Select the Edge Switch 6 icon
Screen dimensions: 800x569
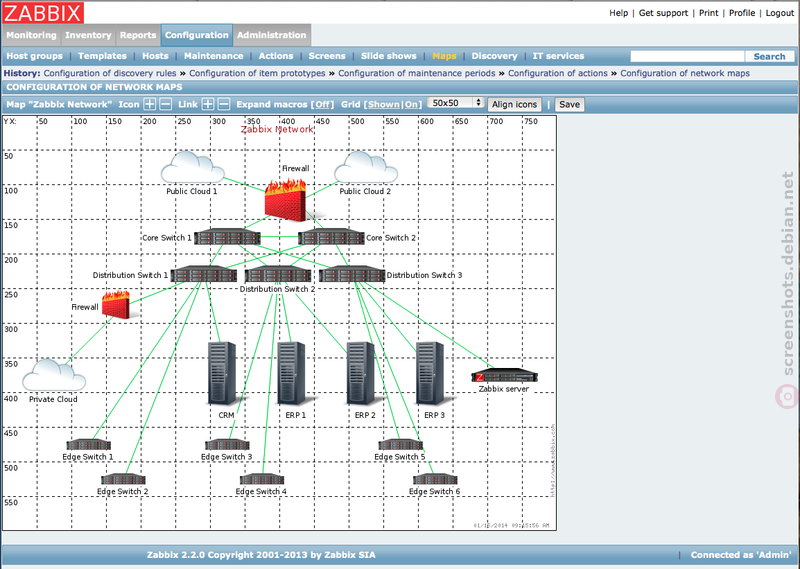(435, 479)
